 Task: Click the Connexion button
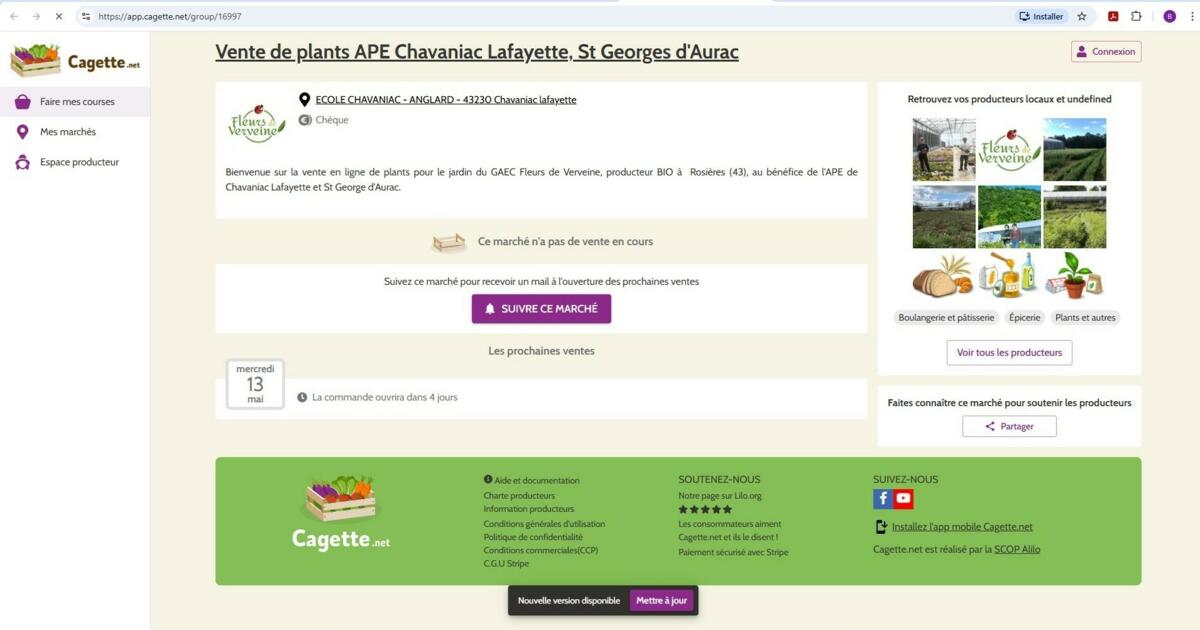point(1106,52)
